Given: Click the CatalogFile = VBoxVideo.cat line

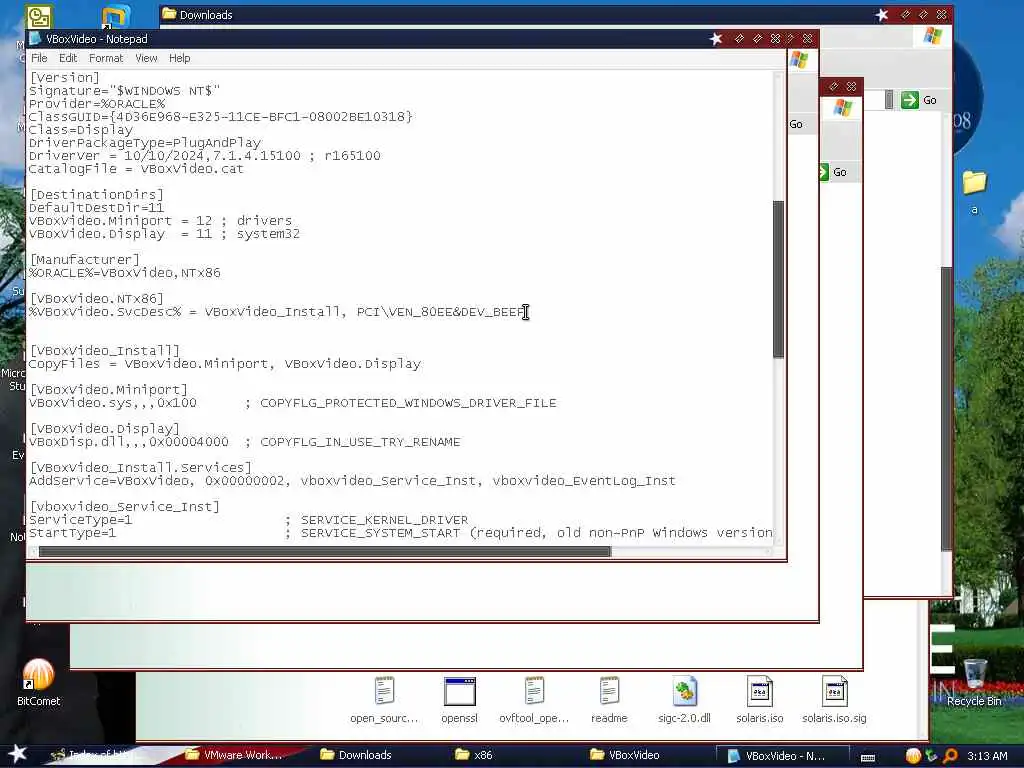Looking at the screenshot, I should click(x=136, y=169).
